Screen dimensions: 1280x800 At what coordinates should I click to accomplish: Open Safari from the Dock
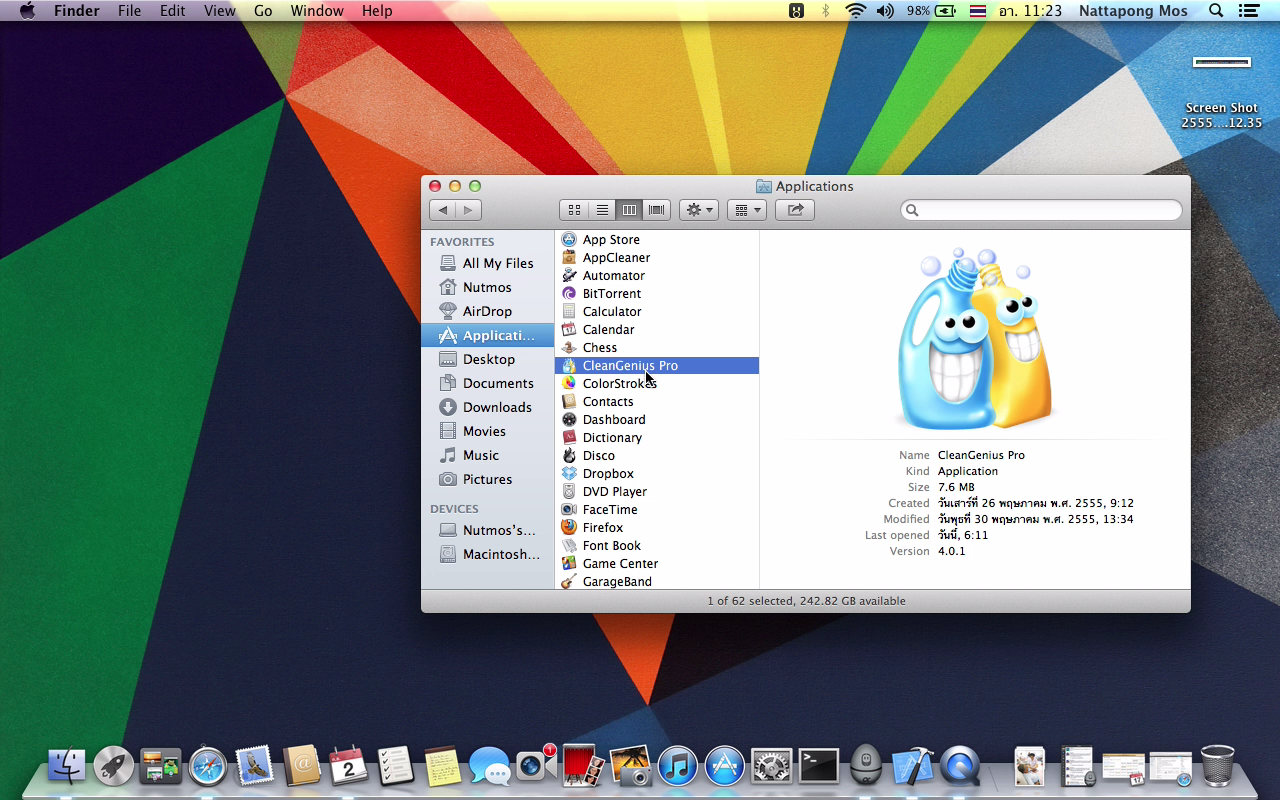click(x=208, y=767)
